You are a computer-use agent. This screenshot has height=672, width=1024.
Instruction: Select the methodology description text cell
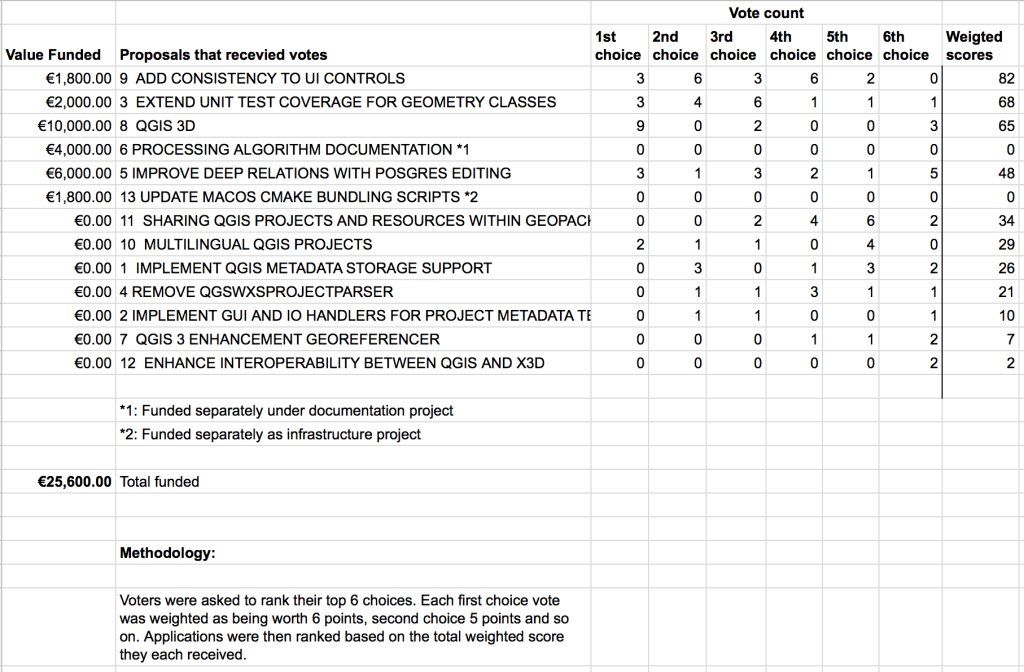(x=342, y=627)
